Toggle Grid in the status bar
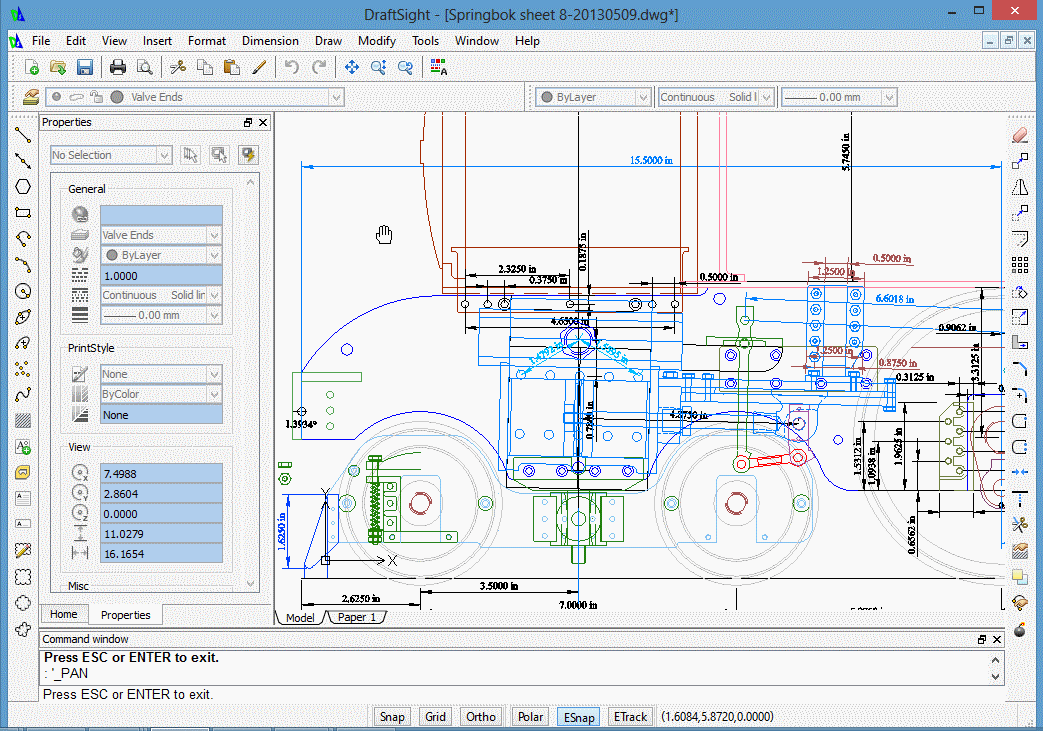 pyautogui.click(x=436, y=716)
